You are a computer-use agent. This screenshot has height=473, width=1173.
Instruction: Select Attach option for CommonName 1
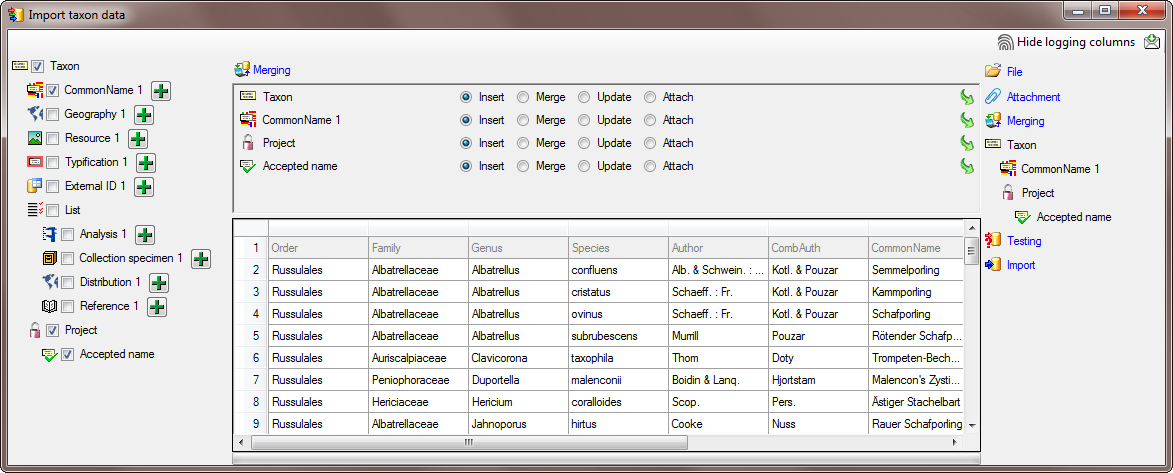pyautogui.click(x=651, y=121)
